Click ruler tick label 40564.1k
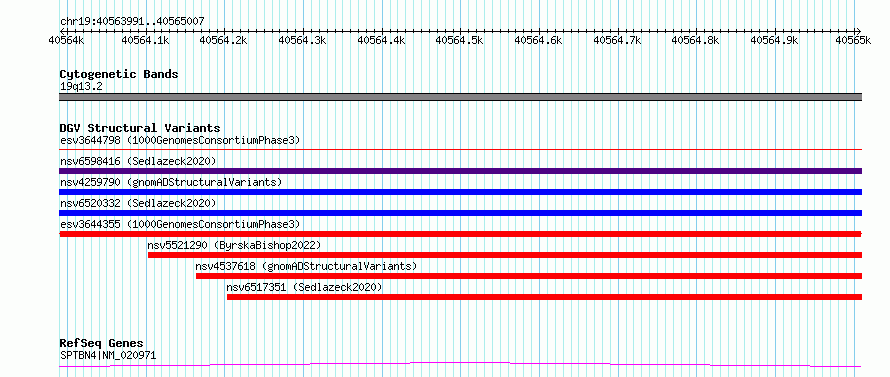This screenshot has height=377, width=890. tap(146, 40)
